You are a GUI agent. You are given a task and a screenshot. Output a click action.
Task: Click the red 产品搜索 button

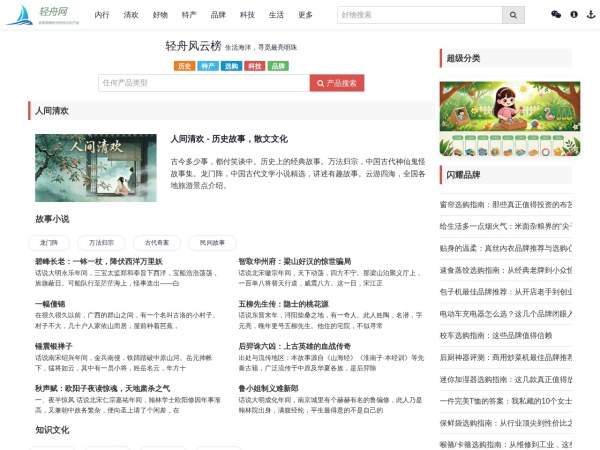[337, 83]
